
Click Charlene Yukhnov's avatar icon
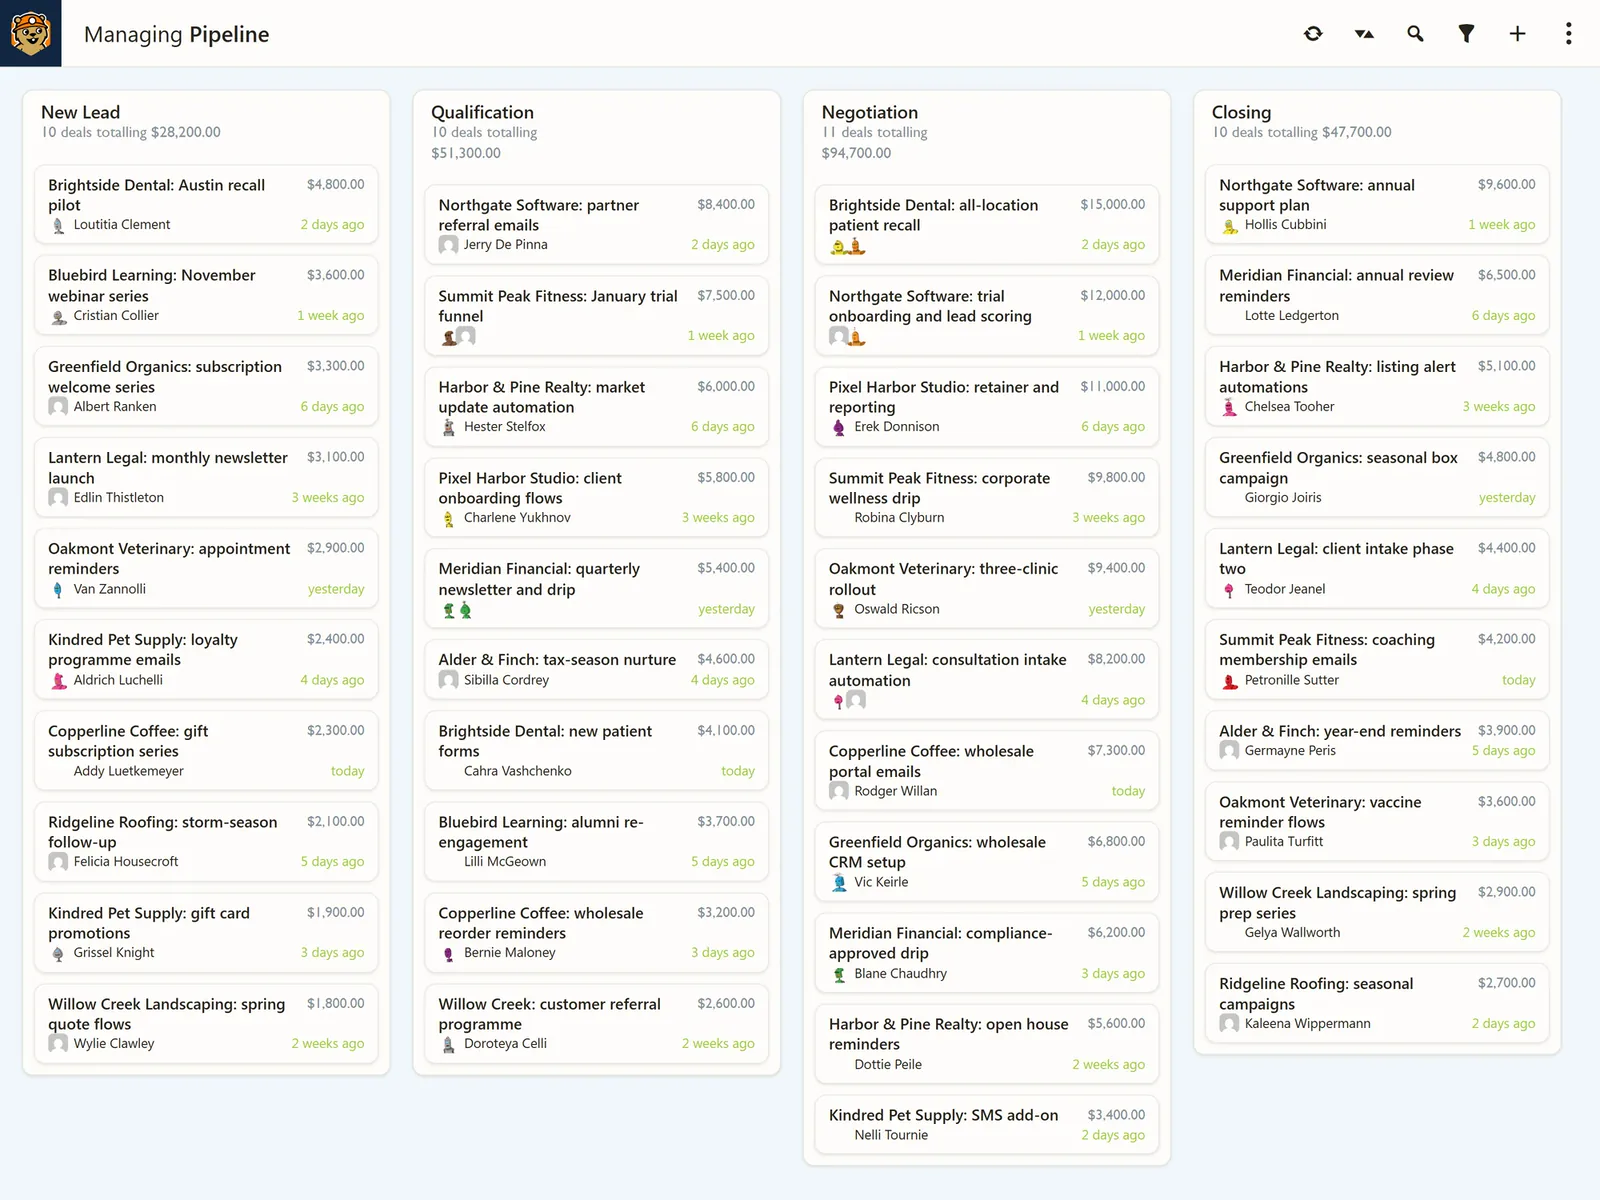pos(448,518)
